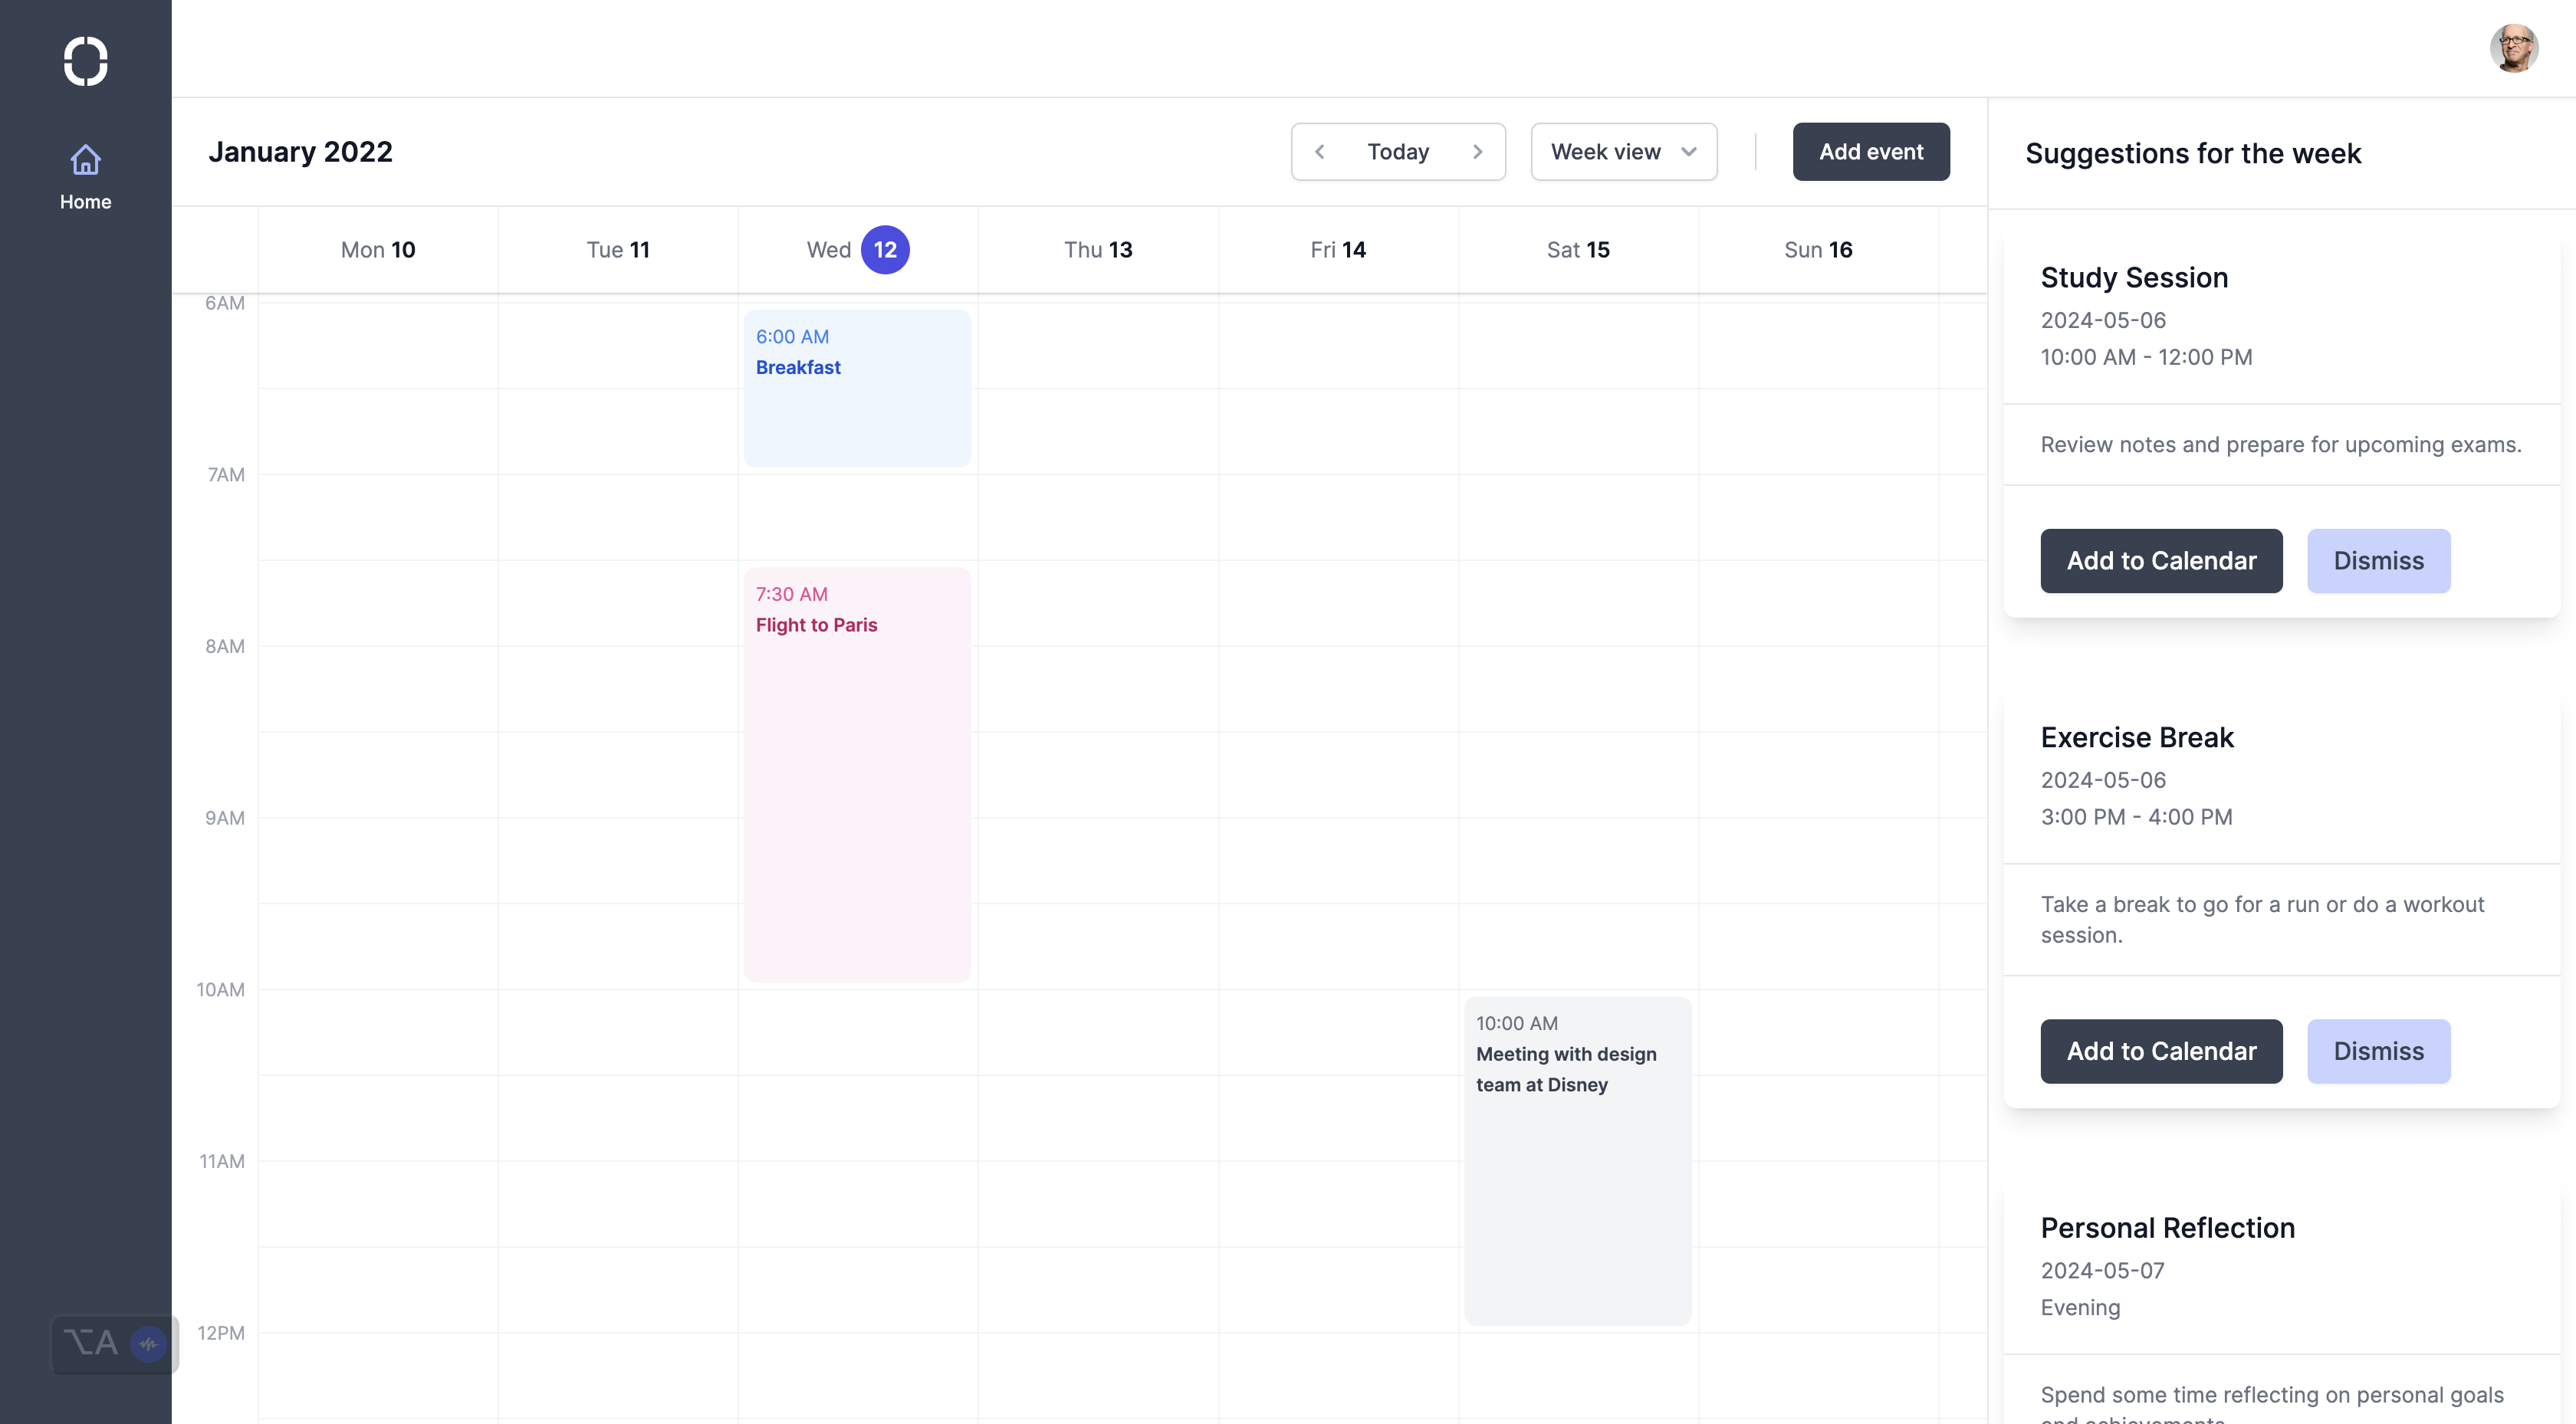Click the keyboard shortcut widget bottom-left
This screenshot has height=1424, width=2576.
(92, 1343)
